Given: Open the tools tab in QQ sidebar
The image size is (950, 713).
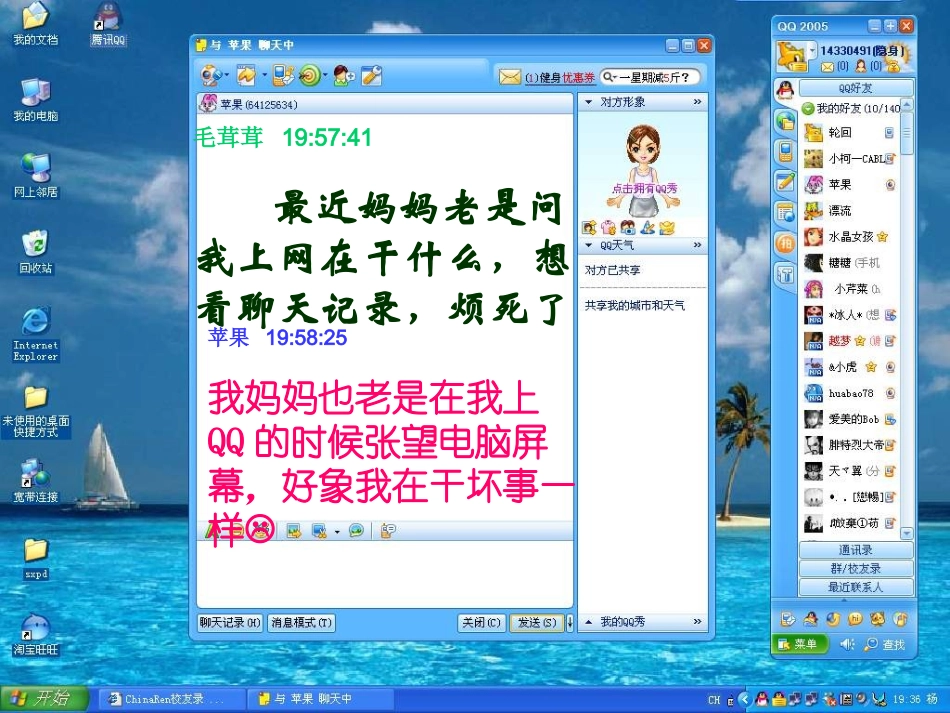Looking at the screenshot, I should point(785,275).
